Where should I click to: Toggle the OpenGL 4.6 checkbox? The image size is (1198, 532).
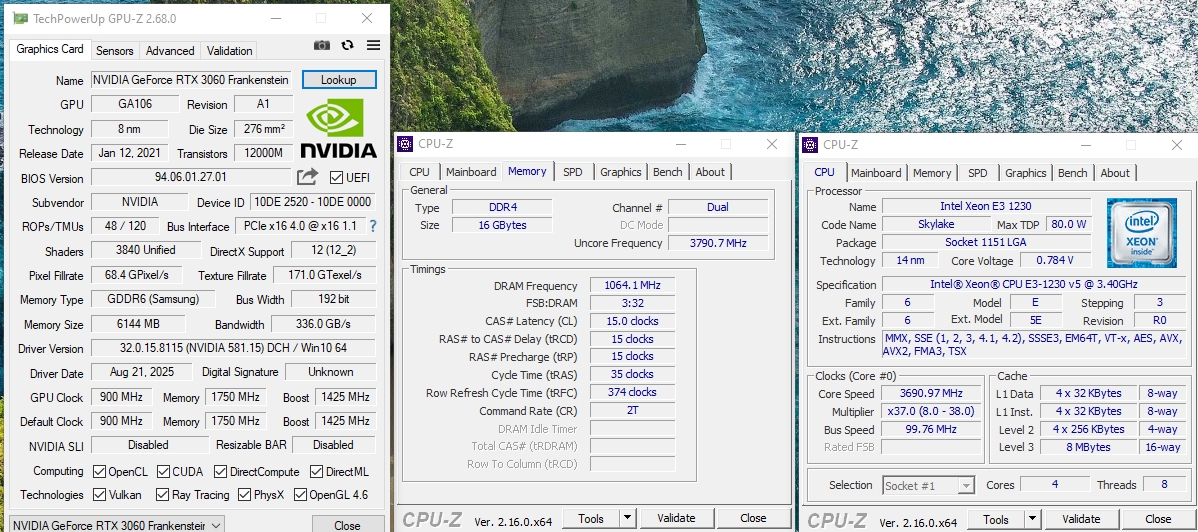point(300,495)
